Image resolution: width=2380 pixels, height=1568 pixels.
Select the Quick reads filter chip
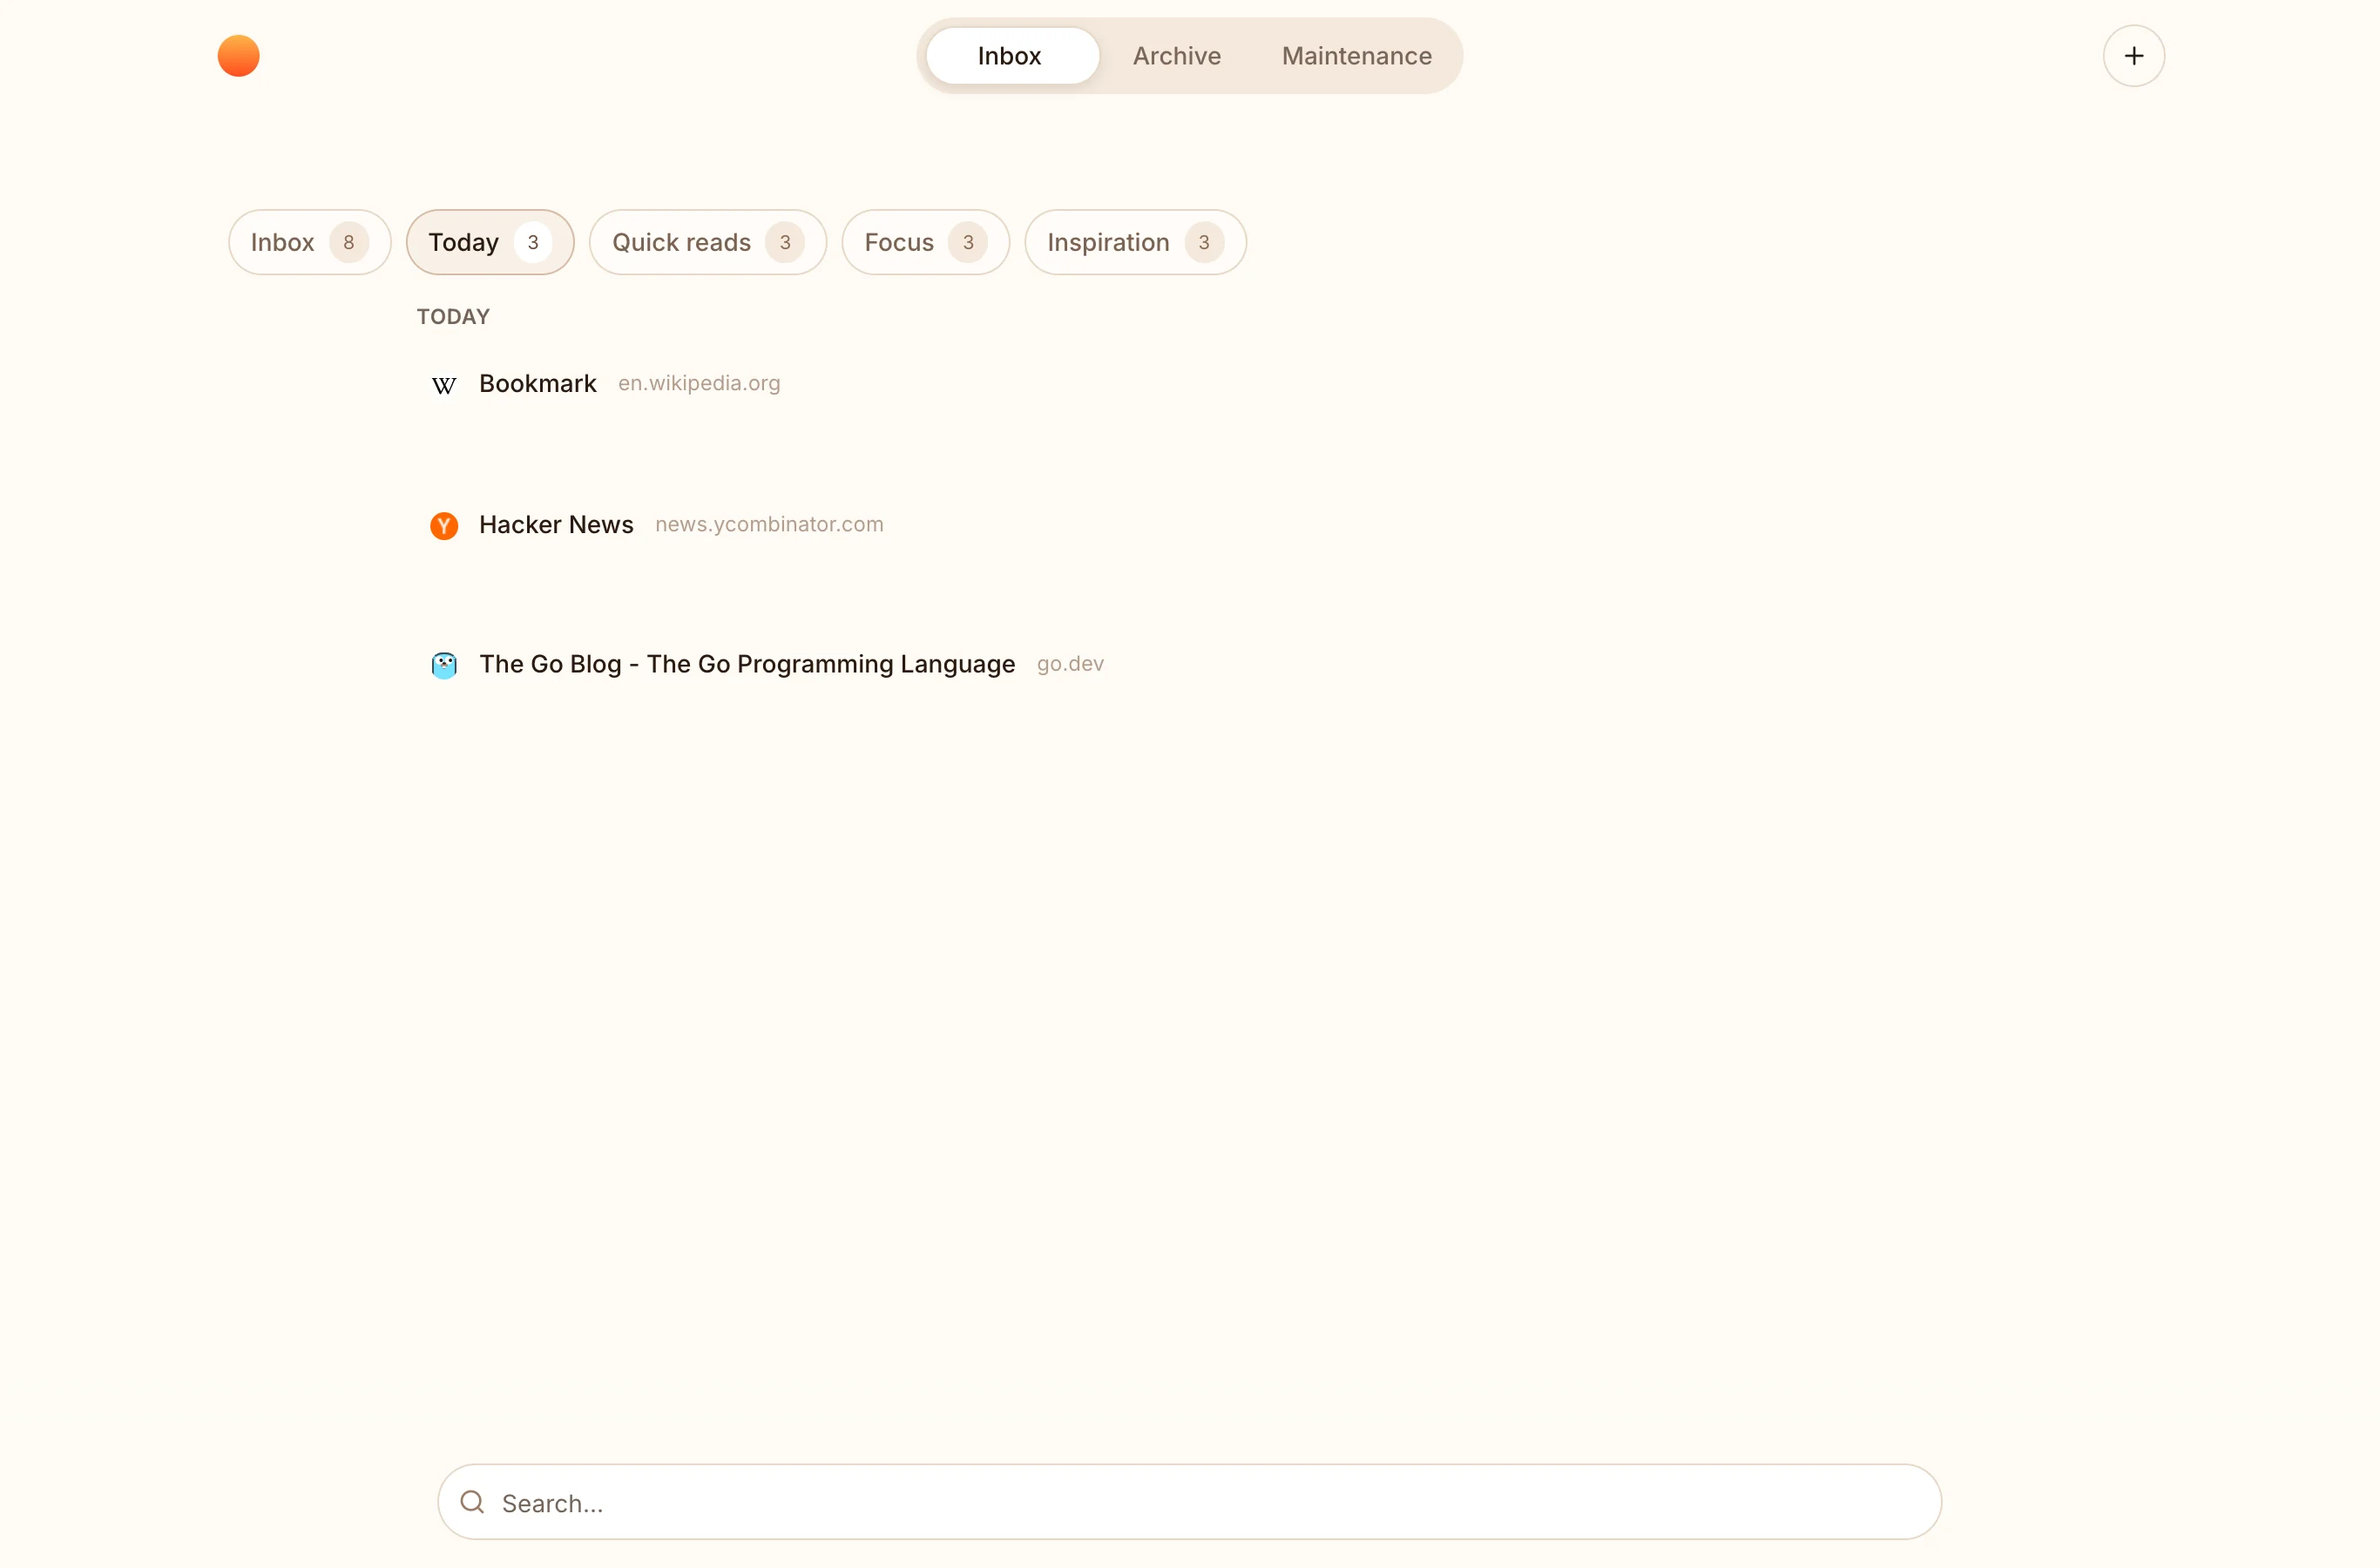(707, 242)
